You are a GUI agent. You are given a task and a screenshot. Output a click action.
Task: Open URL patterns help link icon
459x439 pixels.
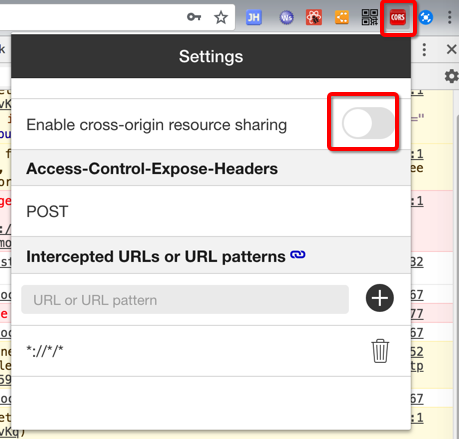pyautogui.click(x=298, y=255)
